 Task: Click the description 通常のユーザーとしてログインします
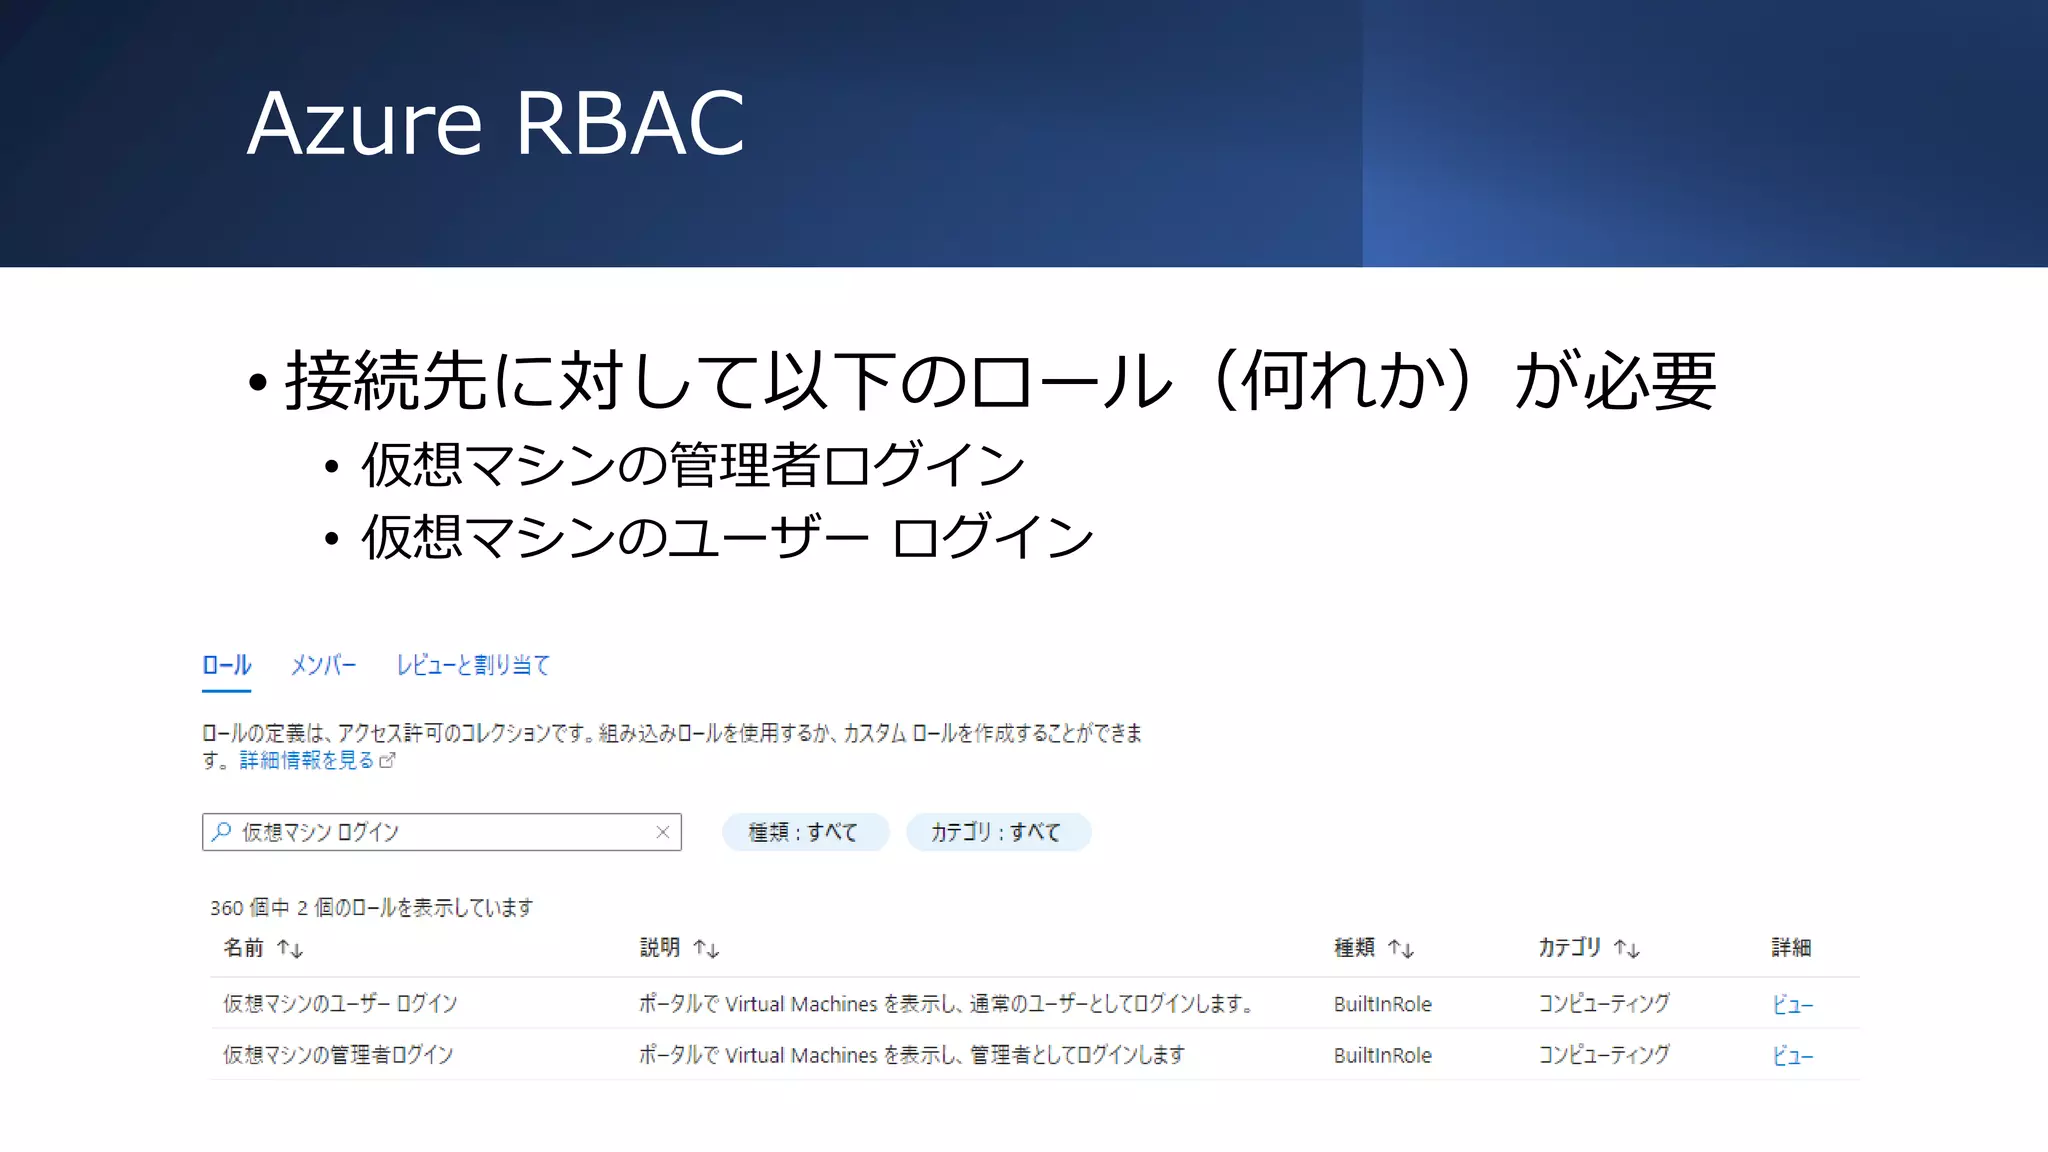1111,1003
